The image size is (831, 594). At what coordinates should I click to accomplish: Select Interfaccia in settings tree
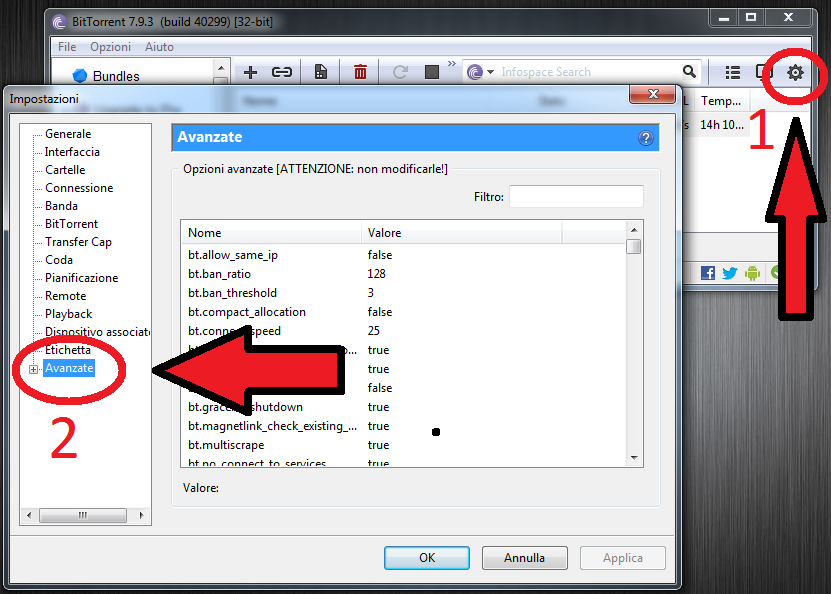pos(72,152)
